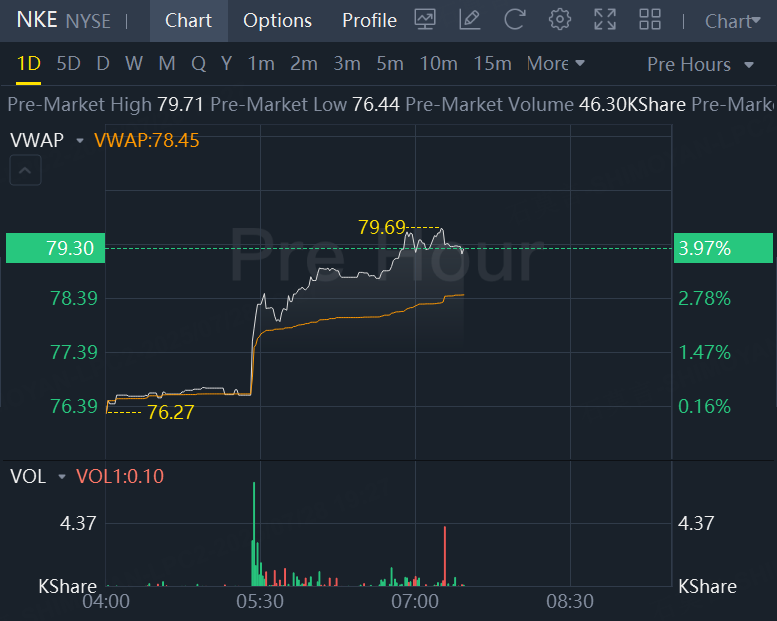Toggle fullscreen expand arrows icon
Viewport: 777px width, 621px height.
[x=605, y=20]
